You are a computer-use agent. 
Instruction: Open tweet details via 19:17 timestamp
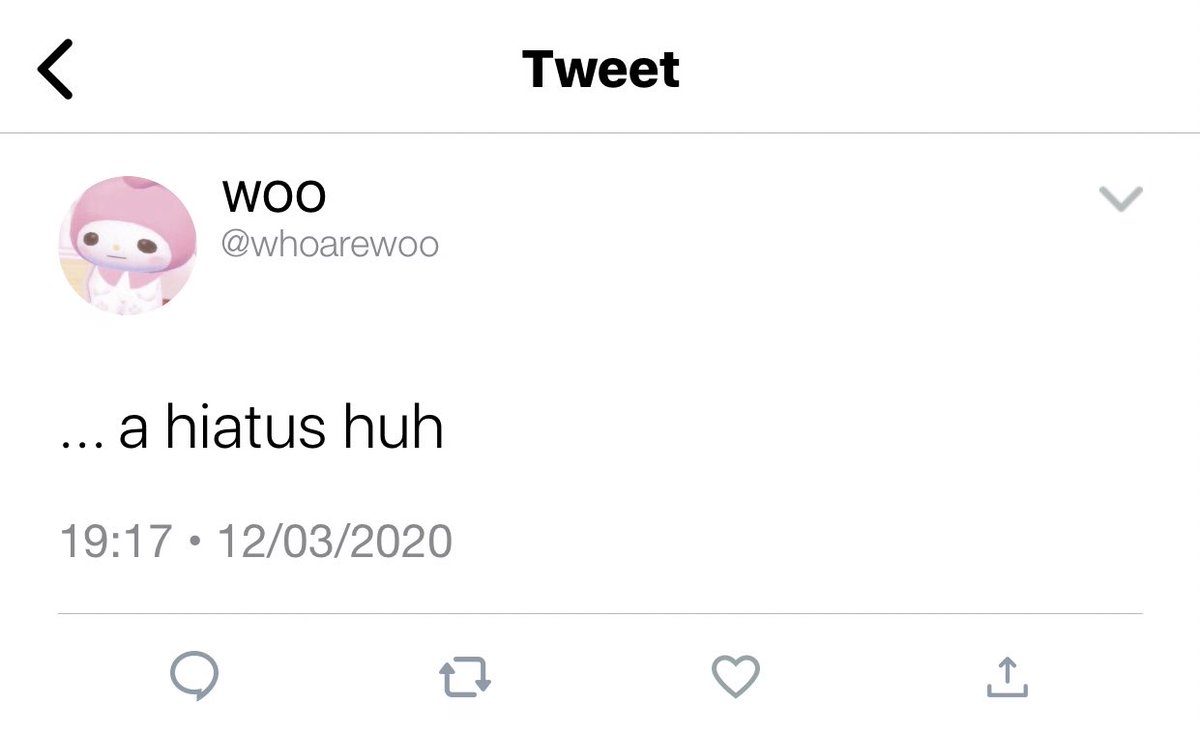coord(116,542)
